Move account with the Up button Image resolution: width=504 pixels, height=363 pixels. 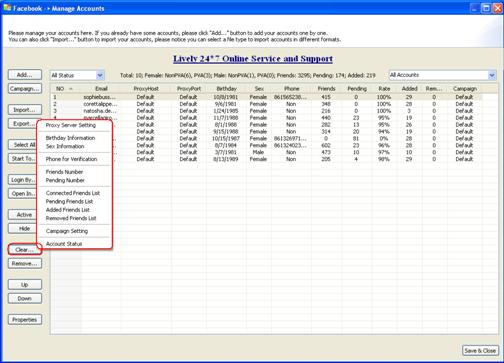click(x=25, y=285)
